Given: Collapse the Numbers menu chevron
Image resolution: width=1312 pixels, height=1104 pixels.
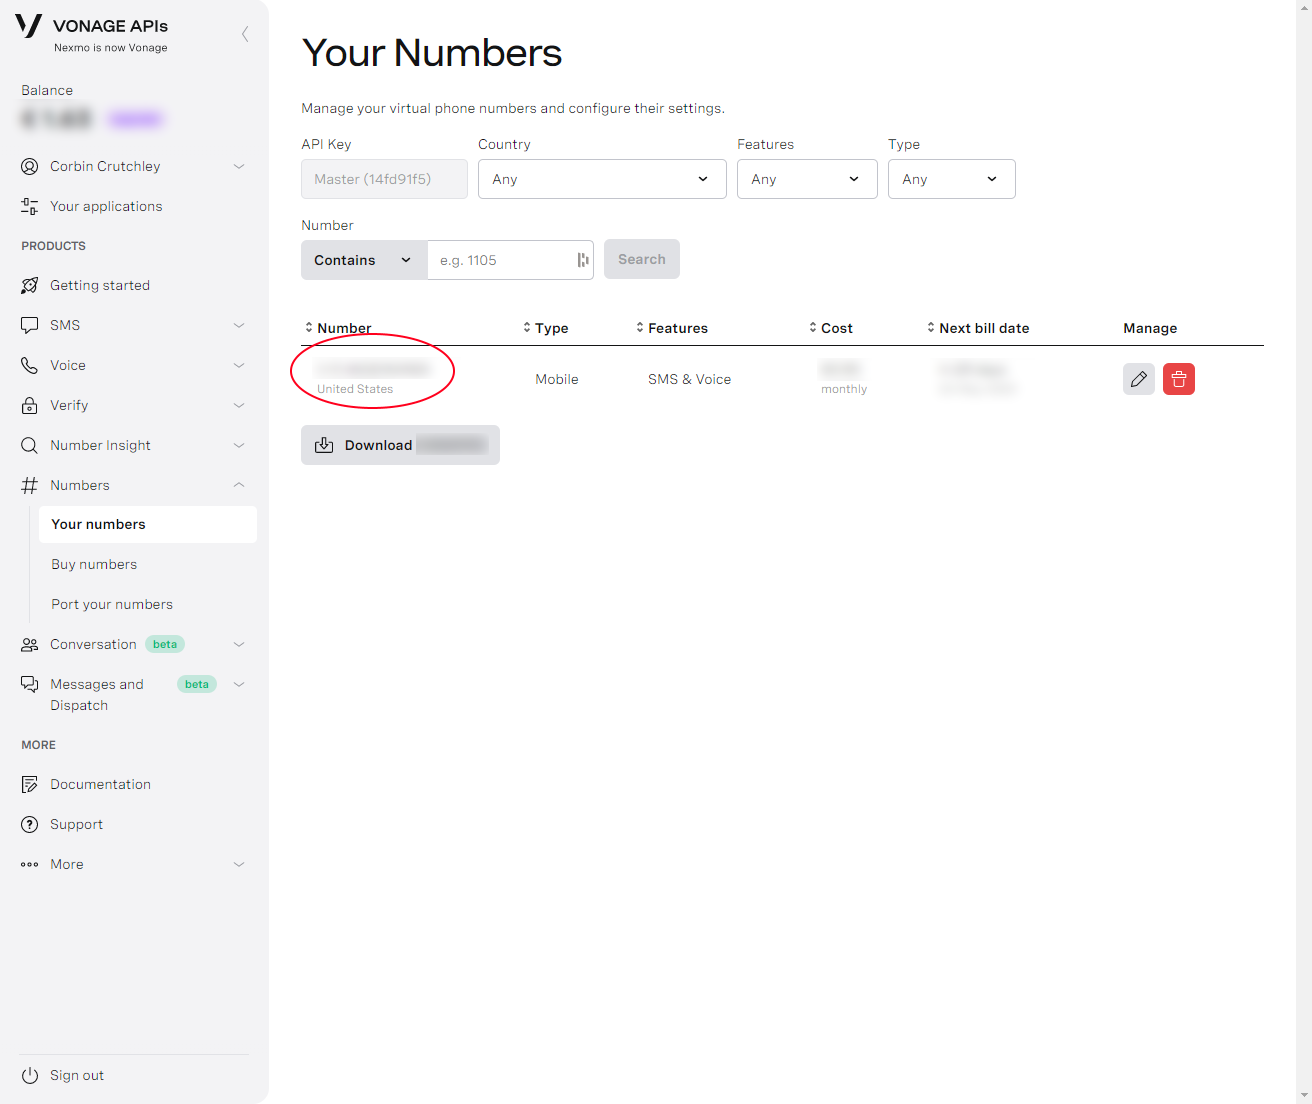Looking at the screenshot, I should 239,485.
